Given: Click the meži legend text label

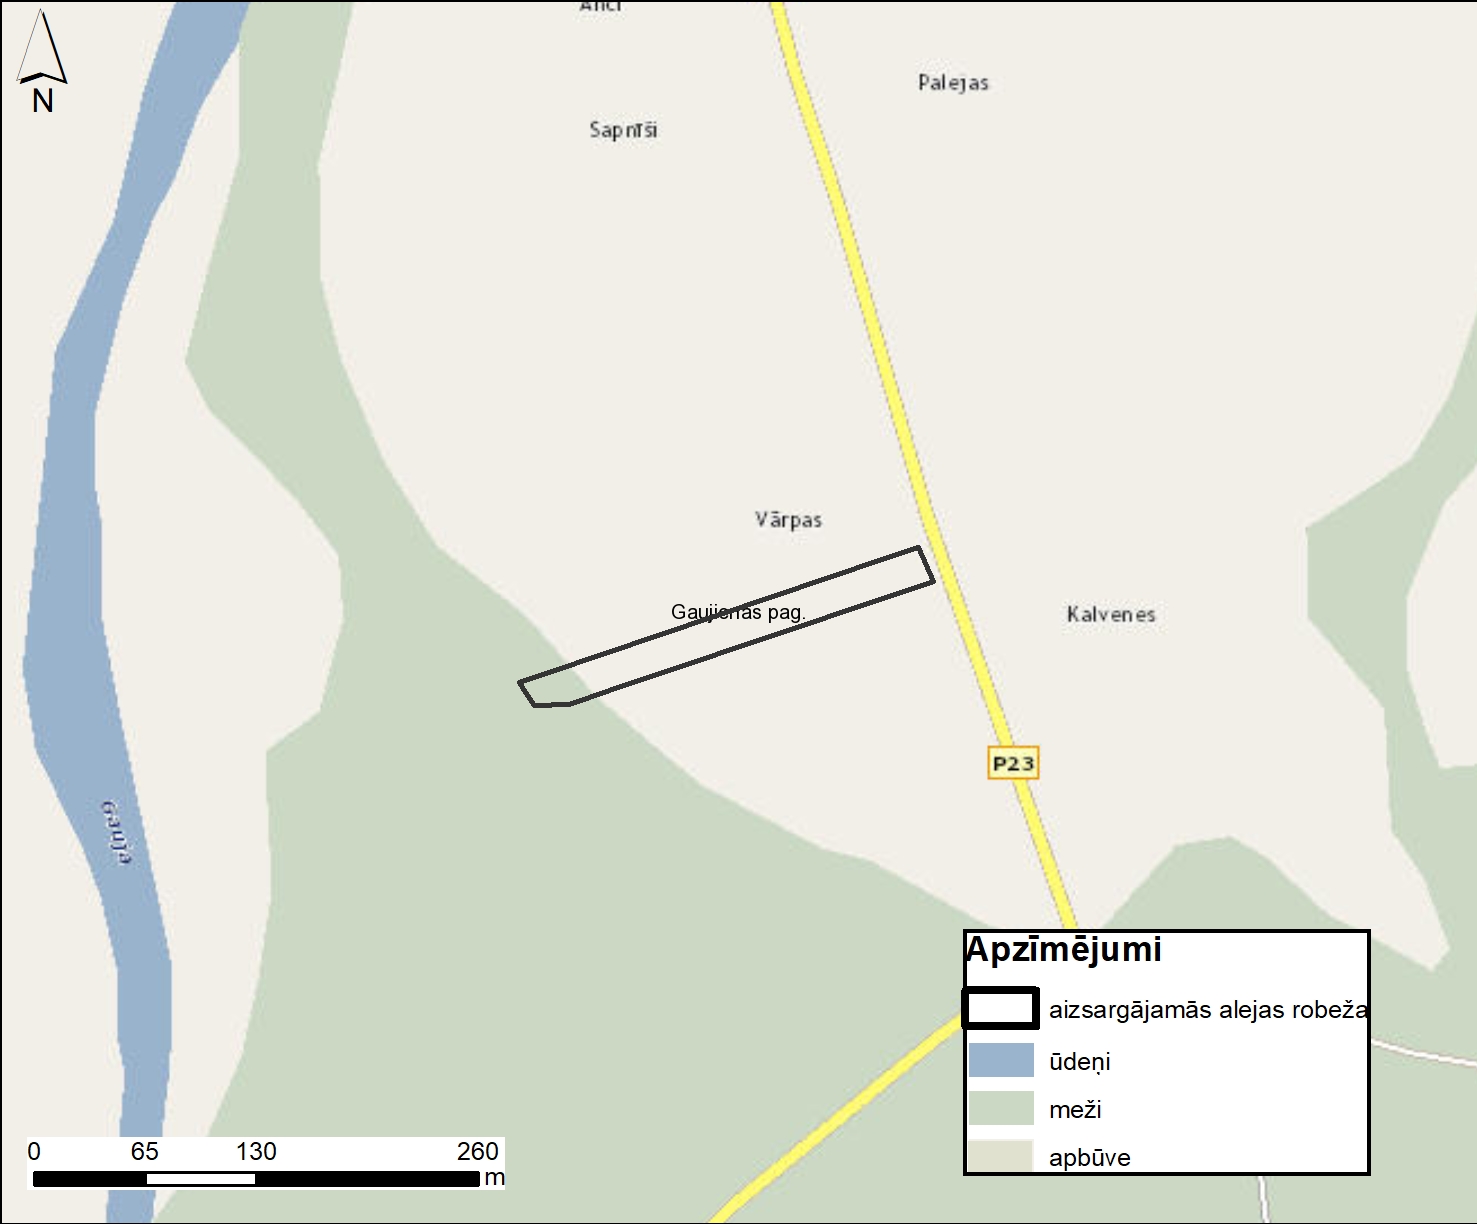Looking at the screenshot, I should [x=1075, y=1109].
